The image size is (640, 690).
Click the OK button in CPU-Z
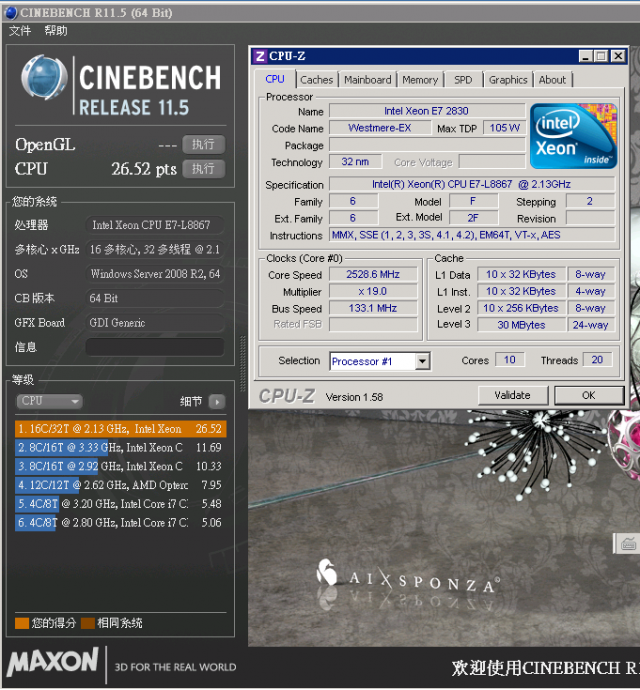click(589, 395)
